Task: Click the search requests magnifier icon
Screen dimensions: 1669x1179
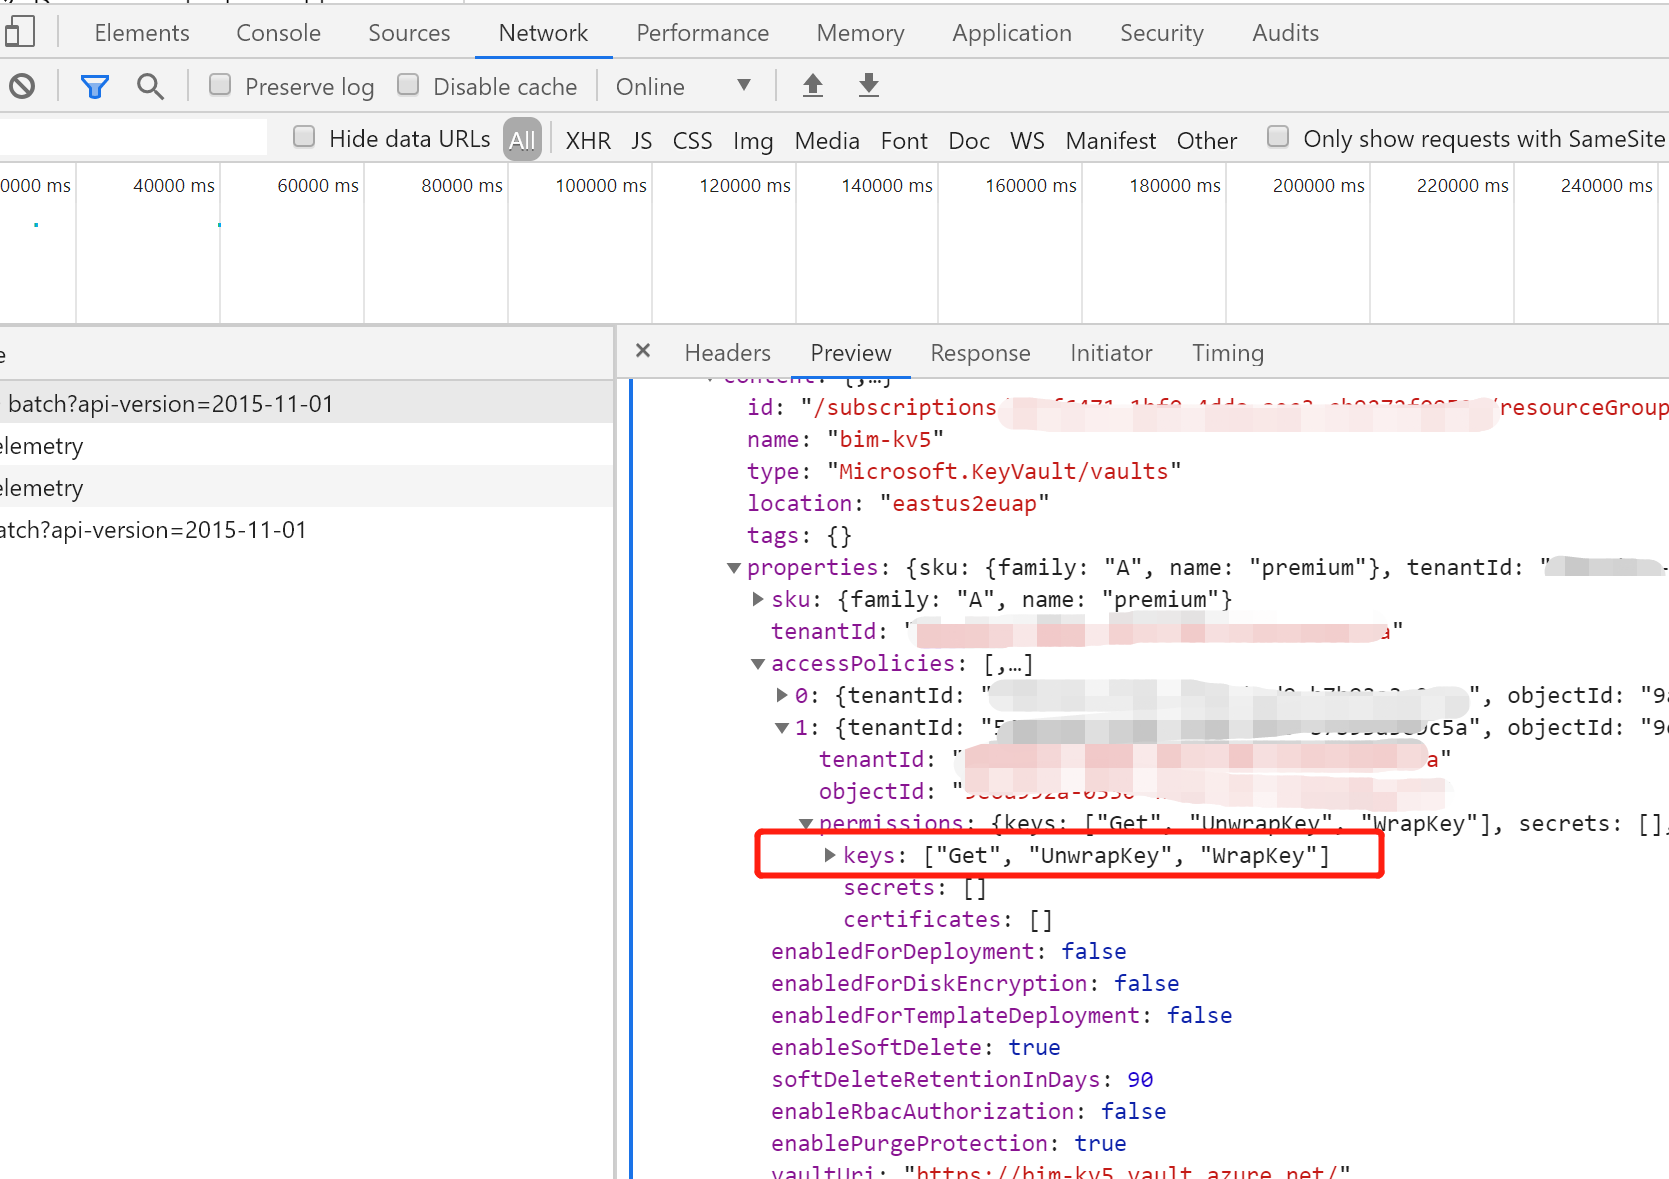Action: point(150,86)
